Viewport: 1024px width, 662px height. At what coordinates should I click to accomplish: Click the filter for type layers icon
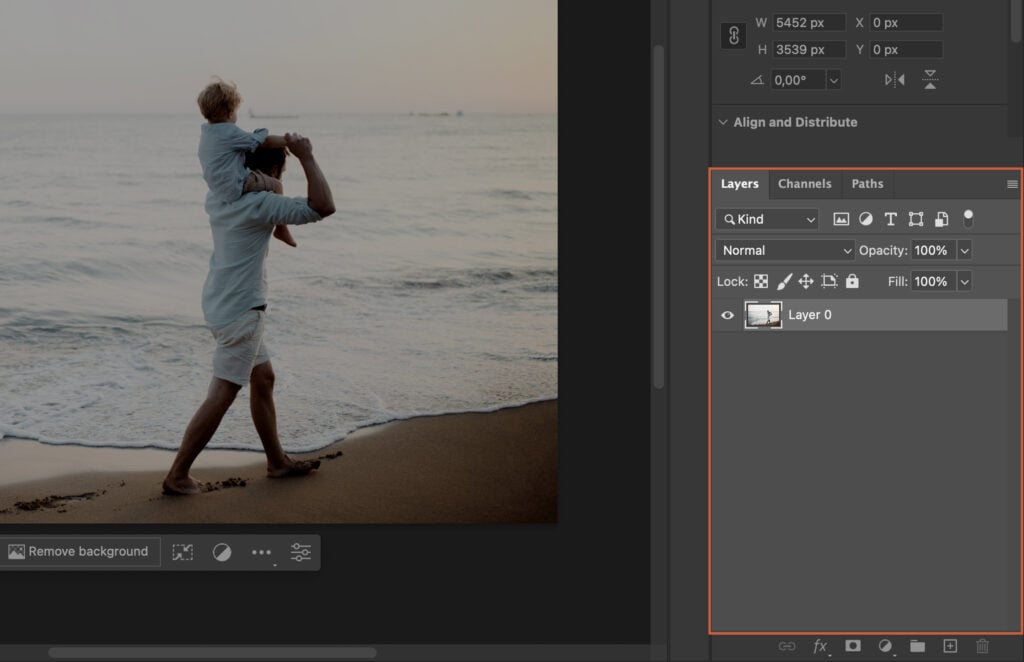[x=890, y=219]
